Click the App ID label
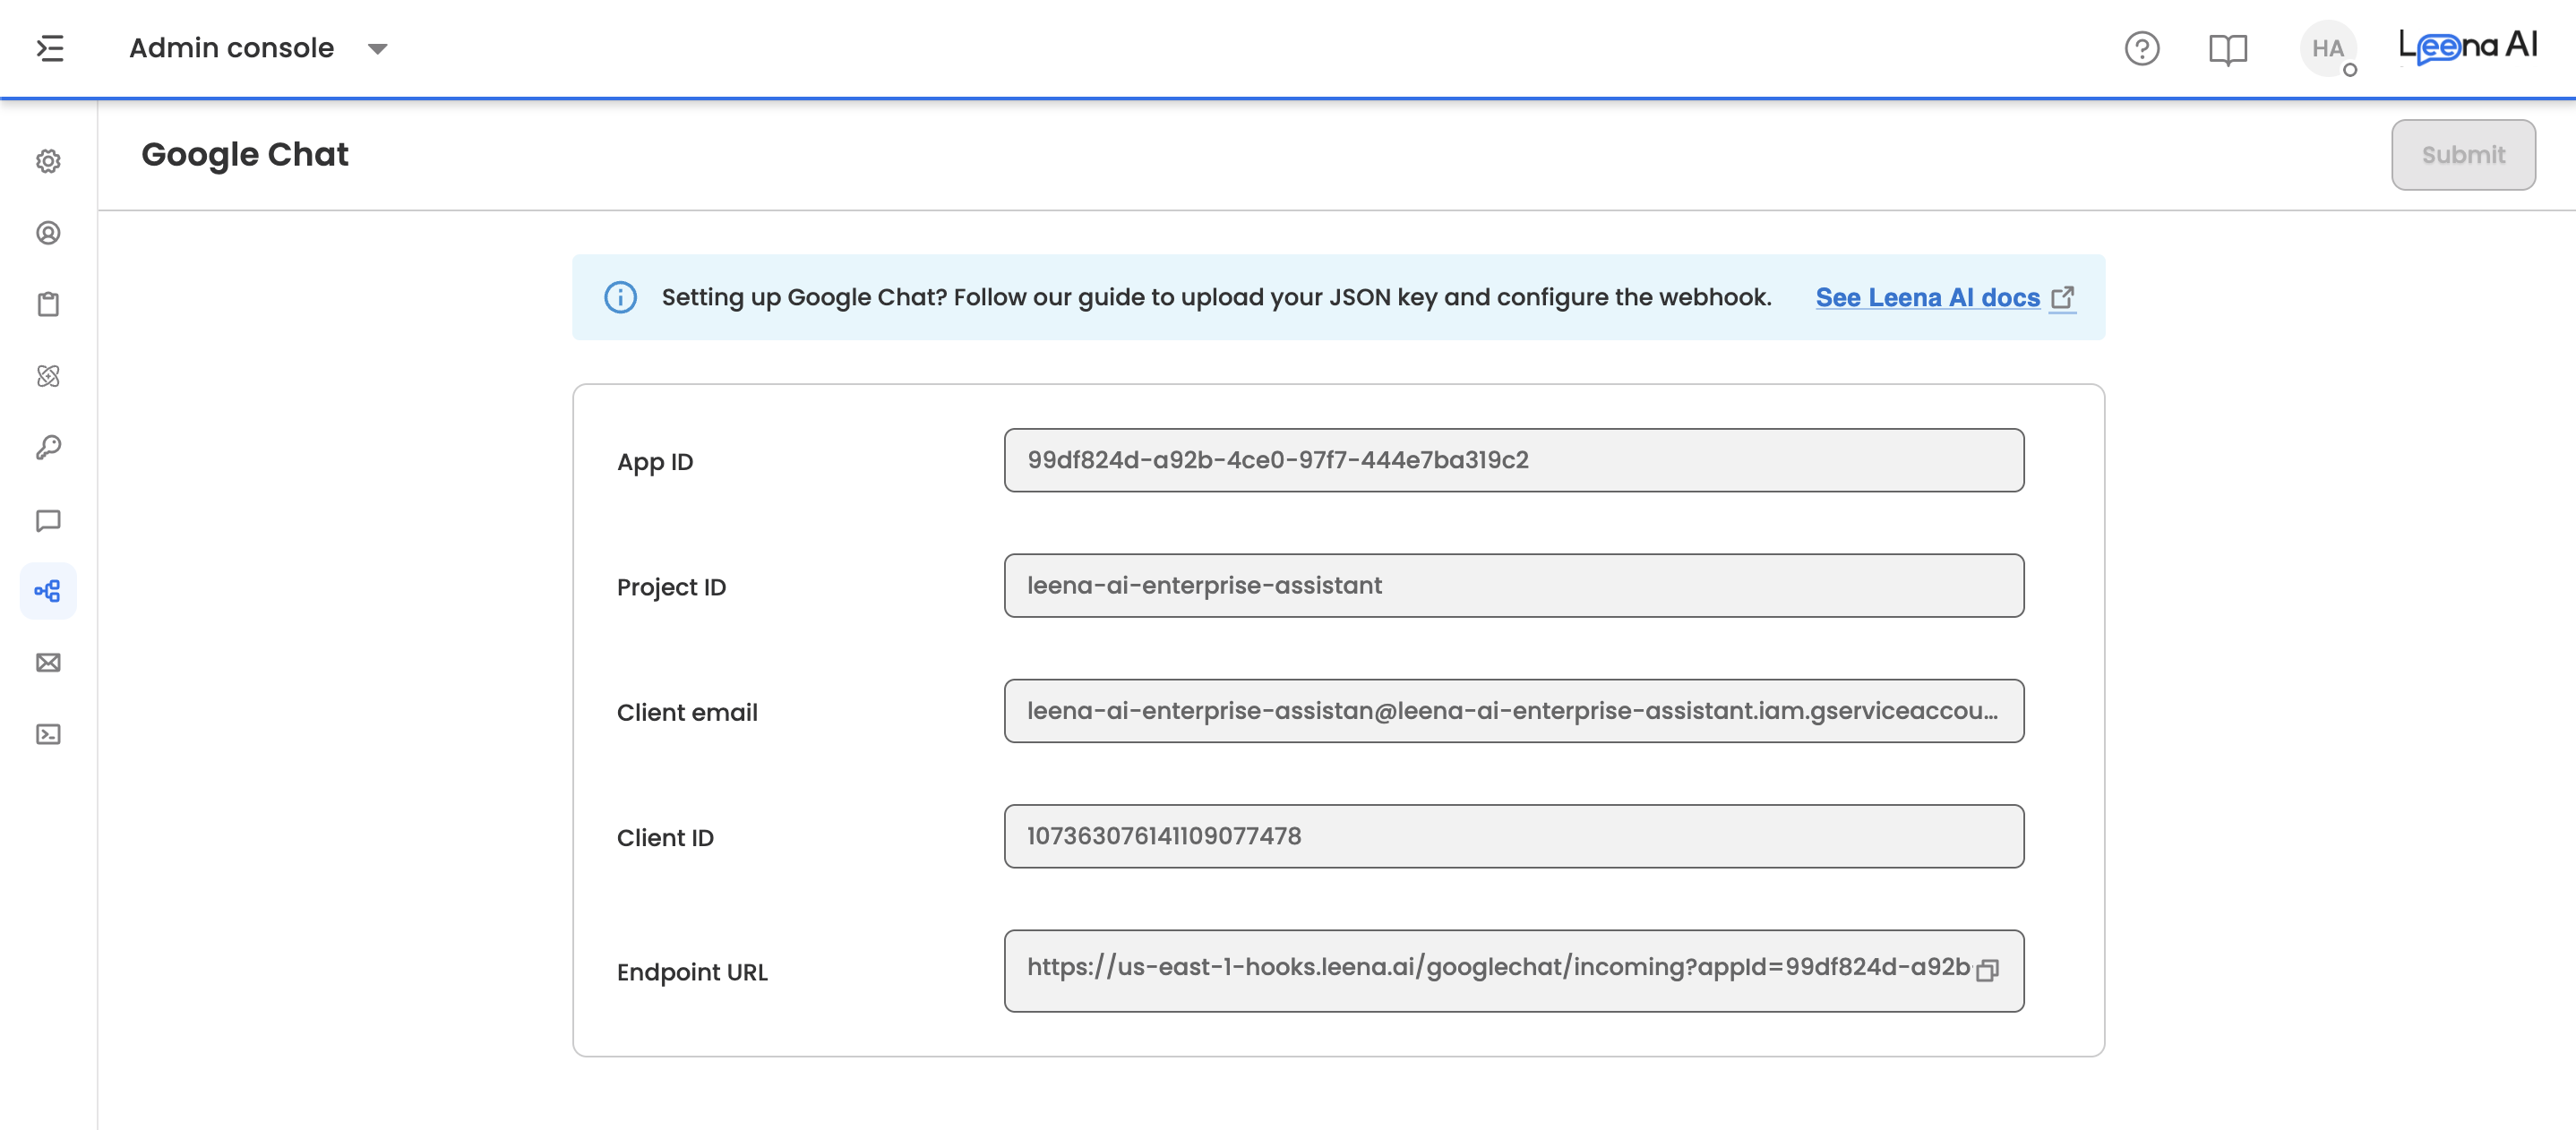Screen dimensions: 2576x1130 point(655,462)
